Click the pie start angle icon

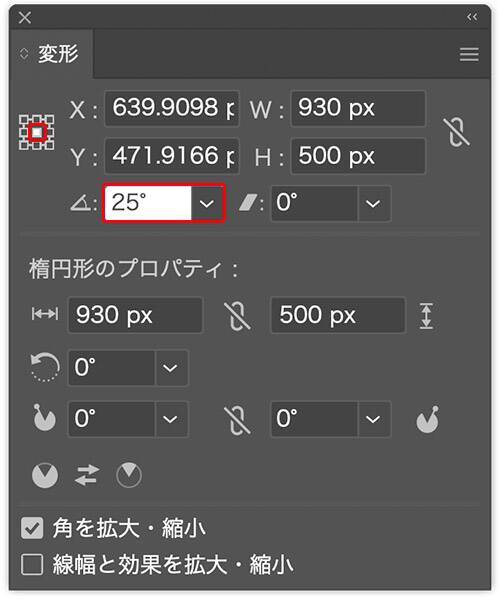[x=44, y=417]
